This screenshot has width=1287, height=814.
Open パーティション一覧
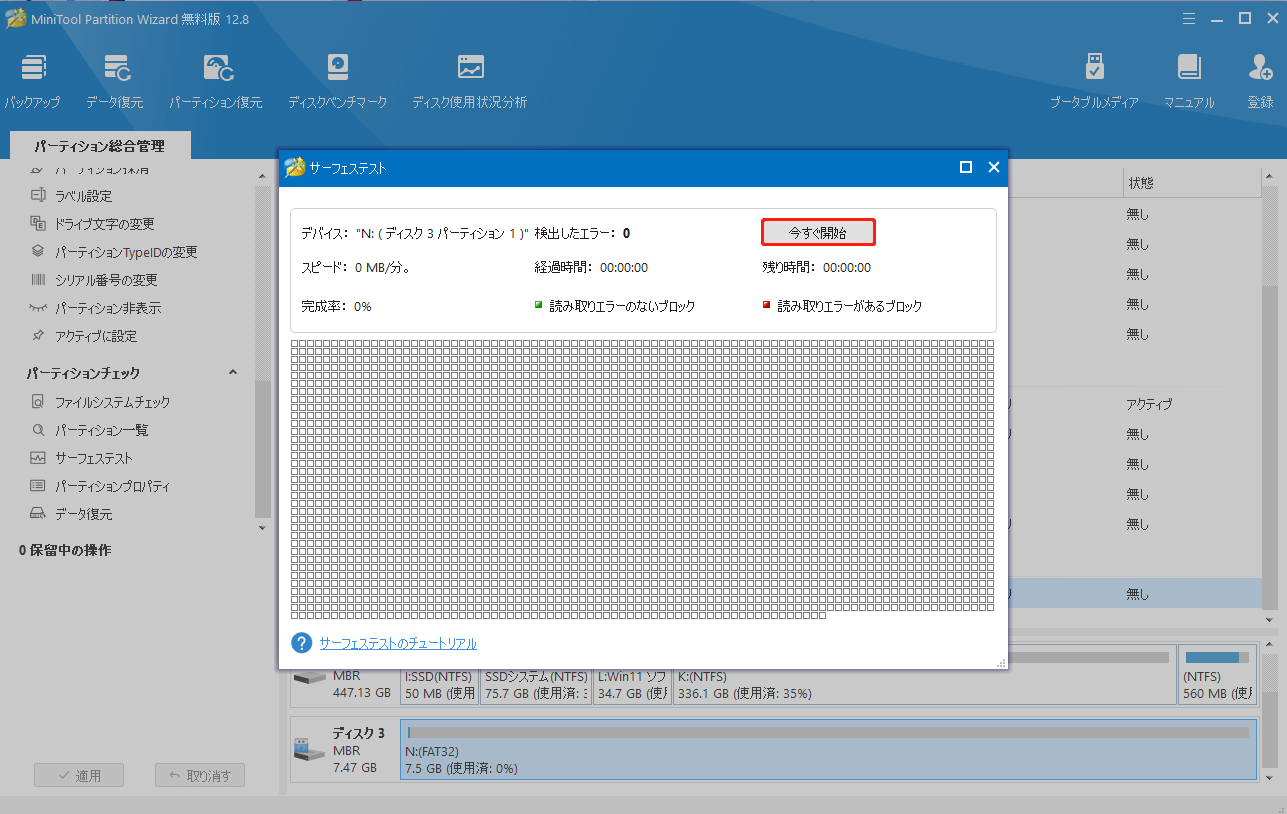tap(101, 430)
